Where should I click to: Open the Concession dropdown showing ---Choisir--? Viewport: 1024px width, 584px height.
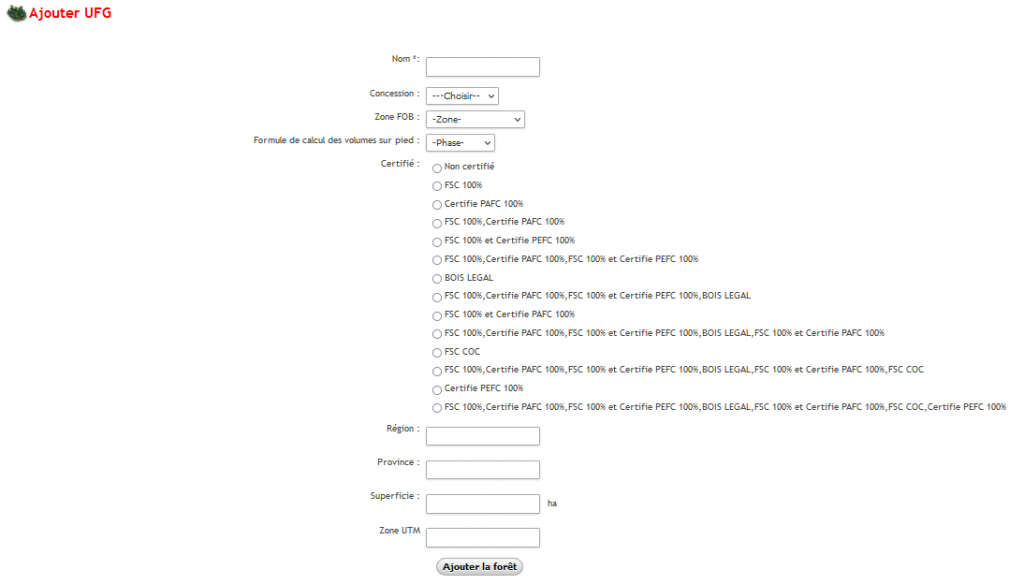463,95
